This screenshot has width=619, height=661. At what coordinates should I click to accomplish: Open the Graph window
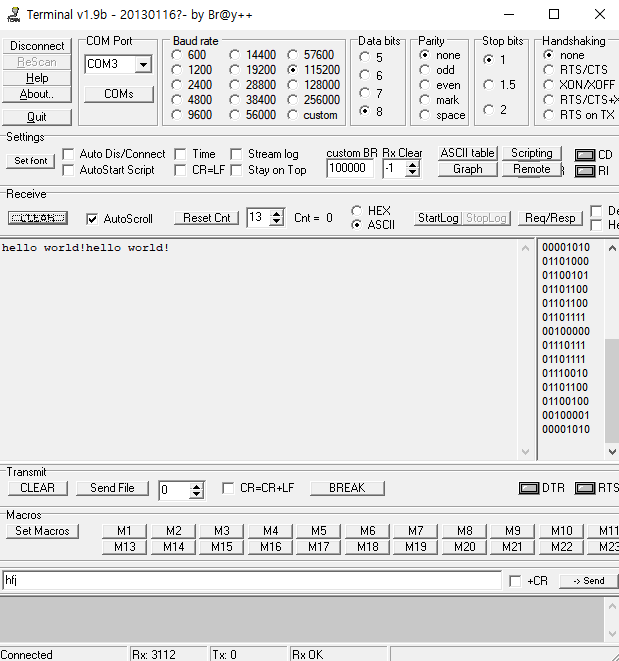[468, 169]
